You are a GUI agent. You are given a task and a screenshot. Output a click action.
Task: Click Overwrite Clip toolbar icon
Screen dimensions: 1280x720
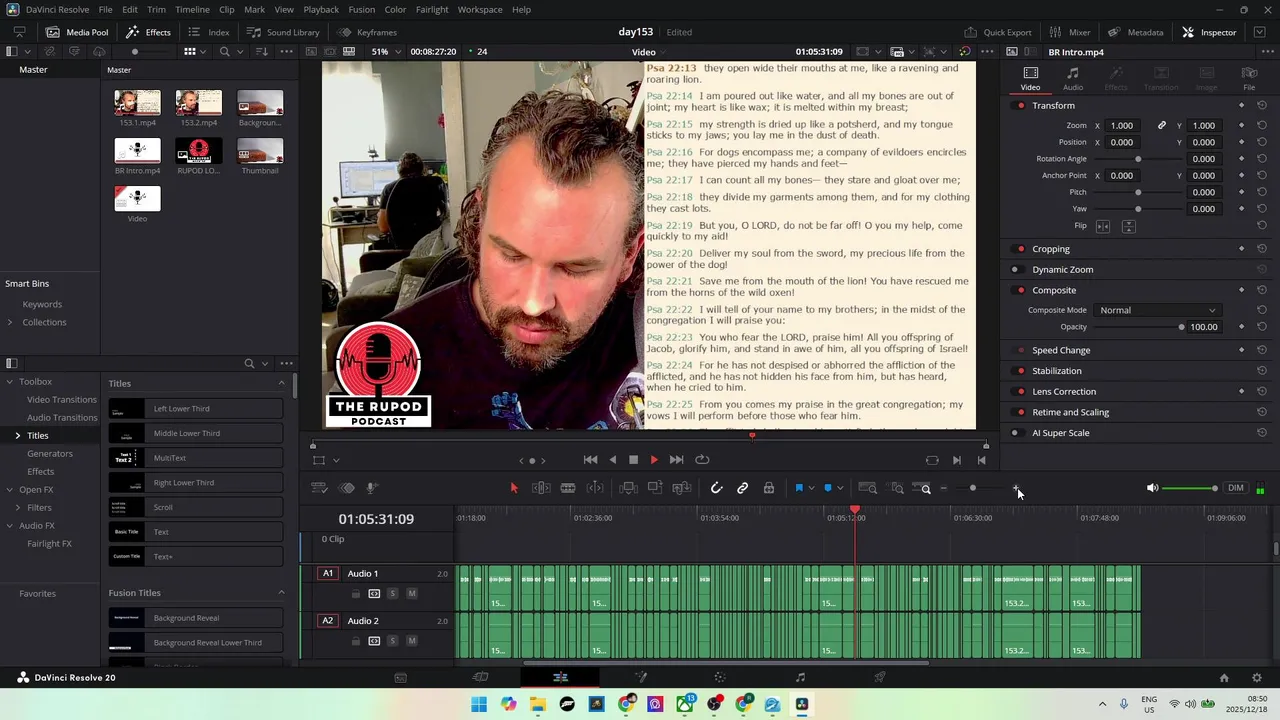point(655,488)
